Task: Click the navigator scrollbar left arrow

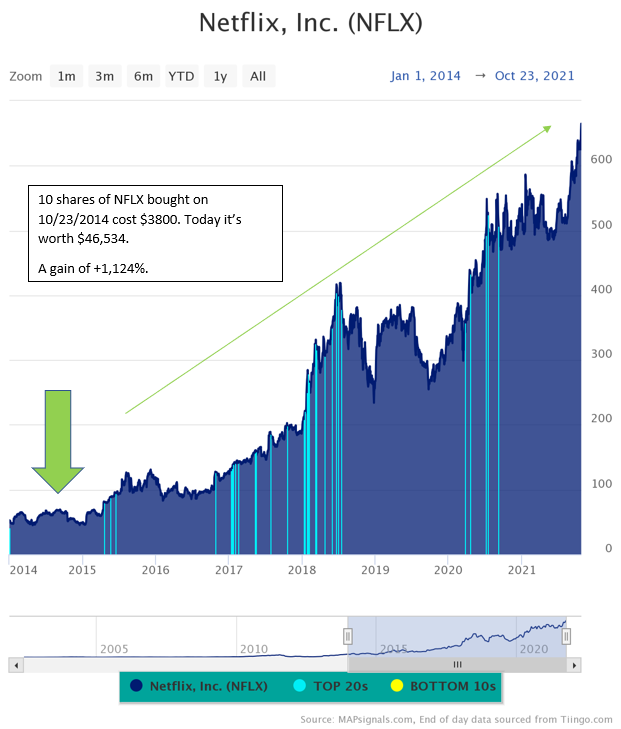Action: tap(16, 665)
